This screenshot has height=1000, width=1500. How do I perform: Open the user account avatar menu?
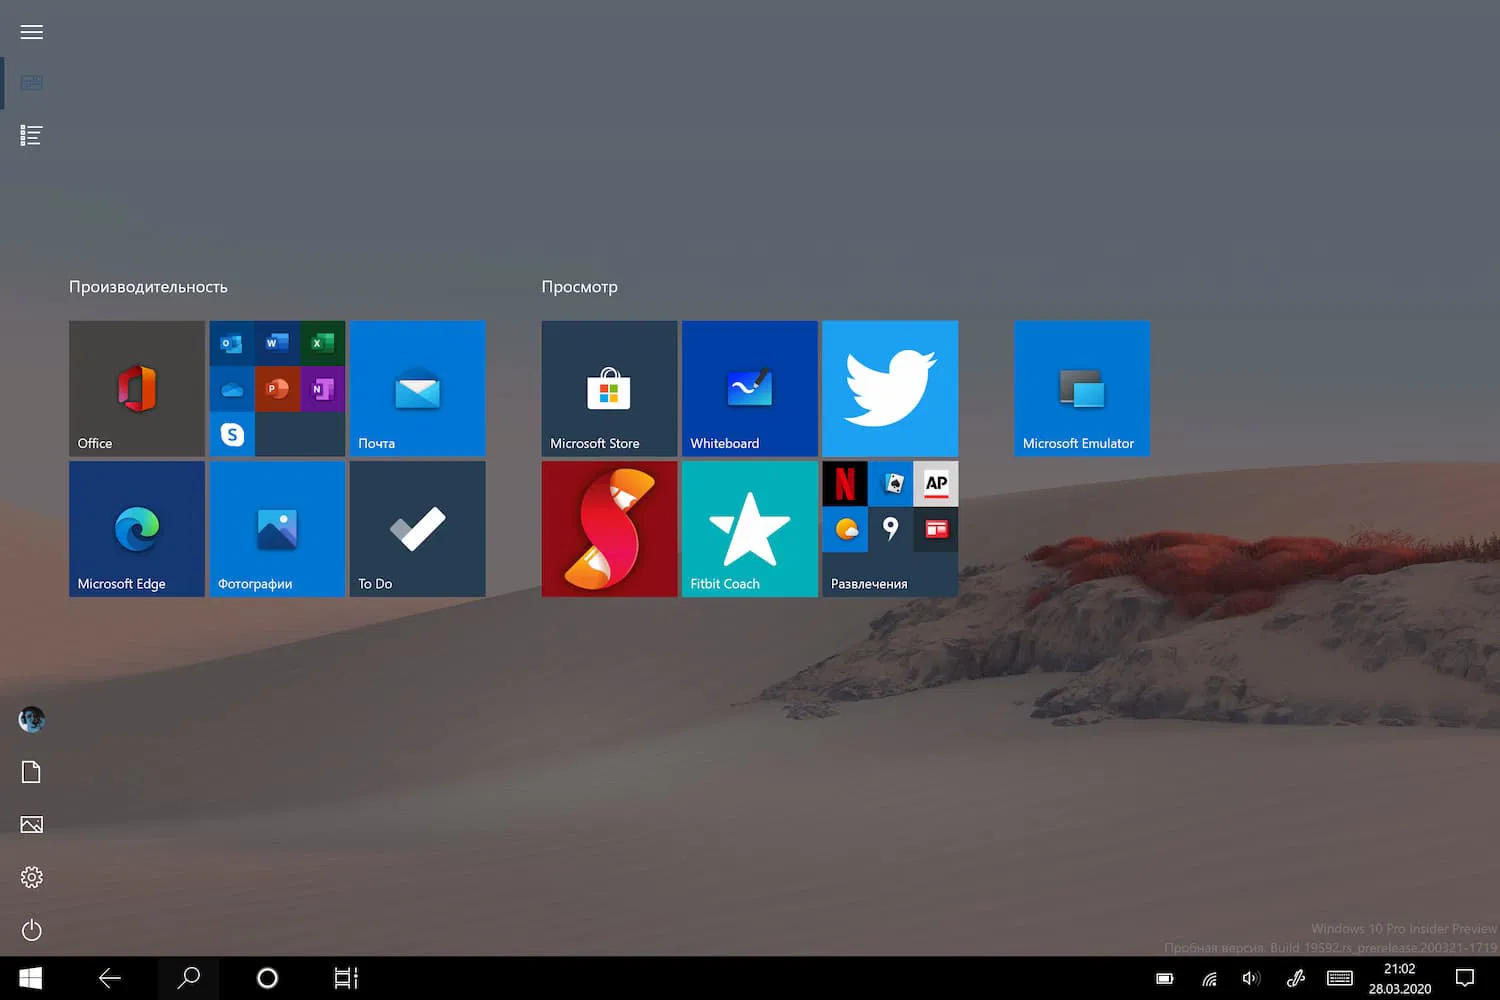pyautogui.click(x=32, y=719)
